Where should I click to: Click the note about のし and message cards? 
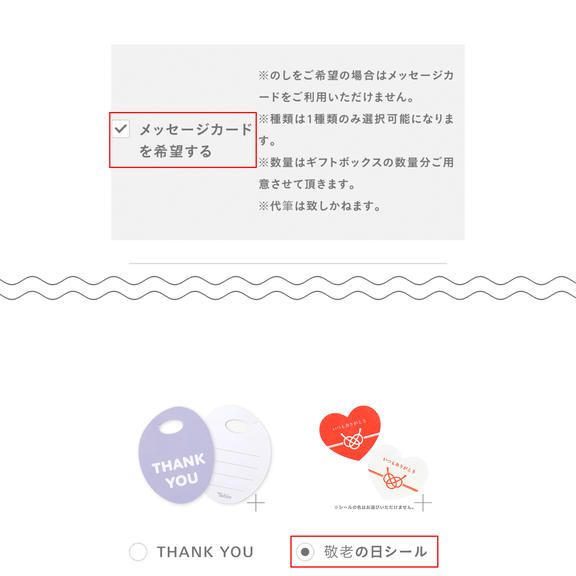[x=356, y=86]
